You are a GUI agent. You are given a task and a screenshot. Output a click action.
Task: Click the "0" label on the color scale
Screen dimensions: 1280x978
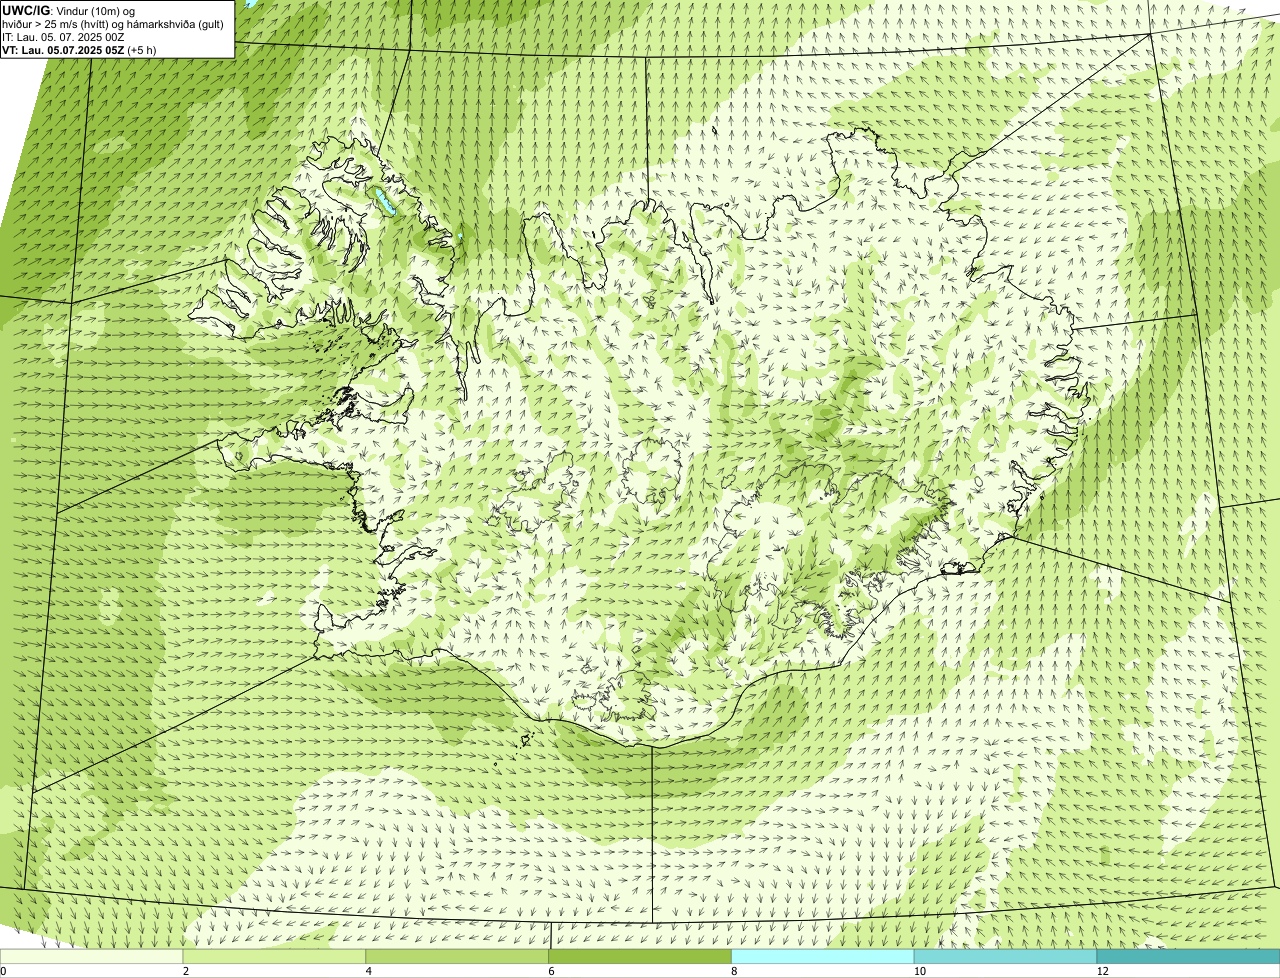tap(3, 971)
